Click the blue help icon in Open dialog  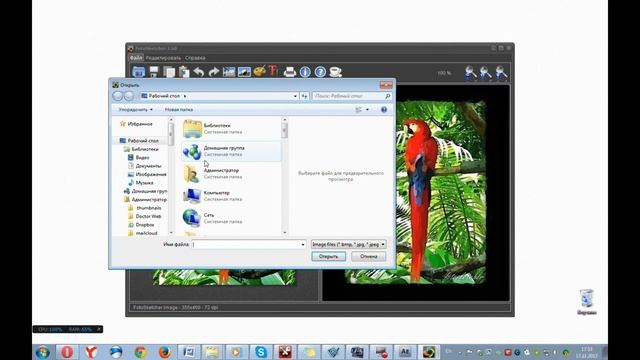pos(384,109)
